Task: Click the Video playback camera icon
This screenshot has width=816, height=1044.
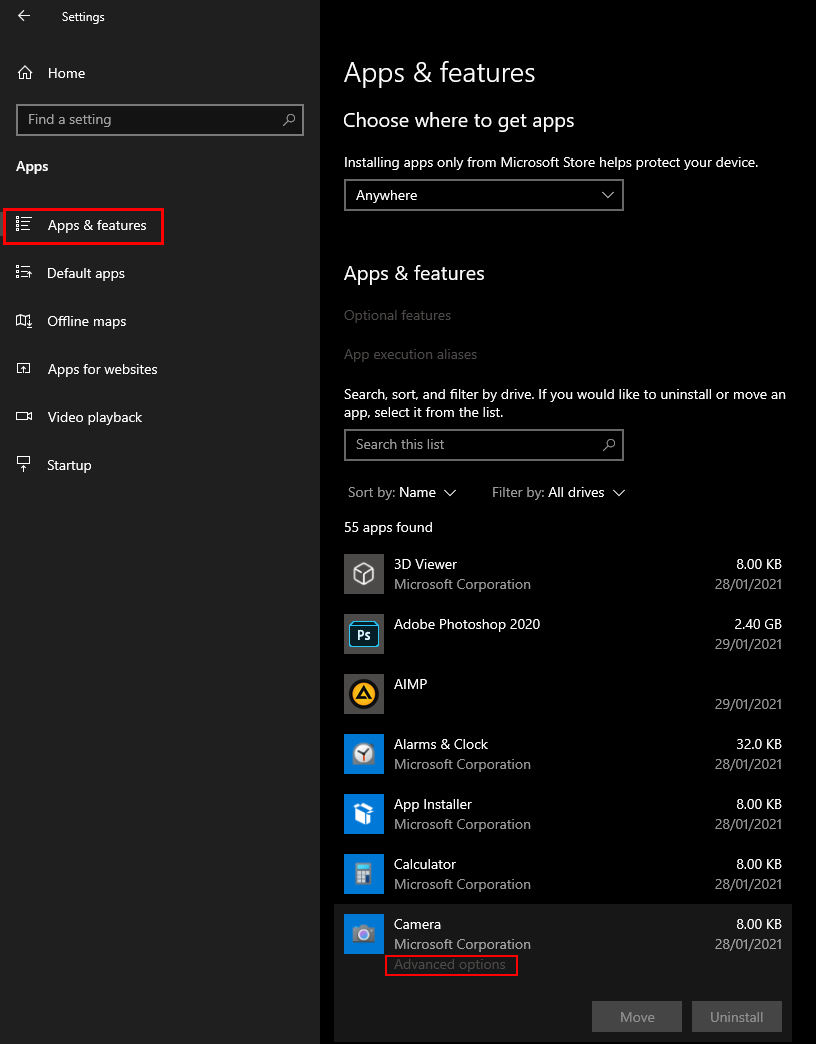Action: tap(24, 417)
